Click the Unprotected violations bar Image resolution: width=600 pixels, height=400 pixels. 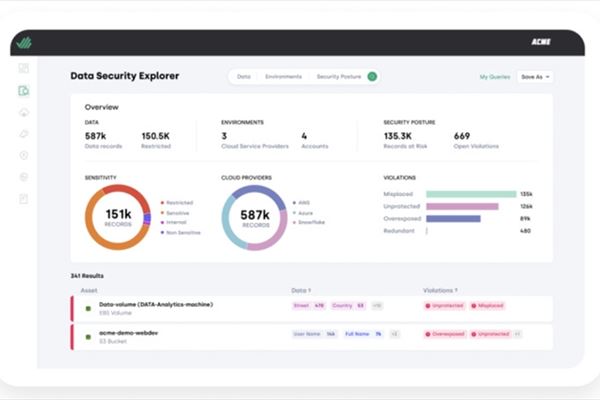[462, 207]
